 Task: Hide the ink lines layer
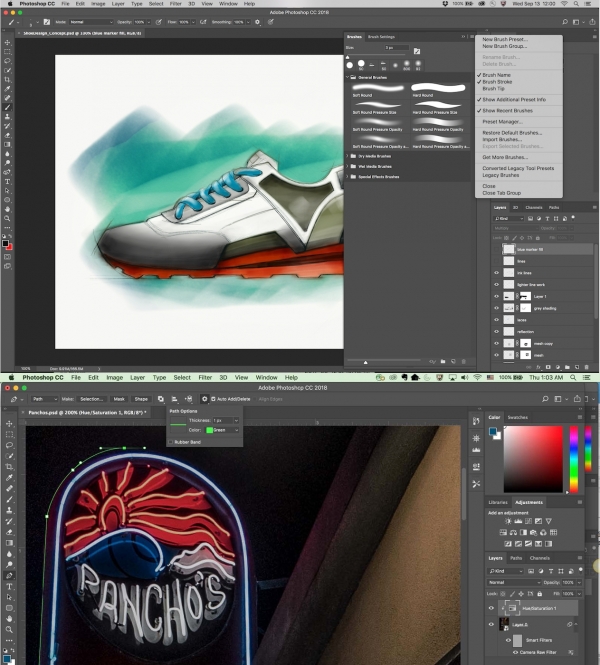point(497,273)
